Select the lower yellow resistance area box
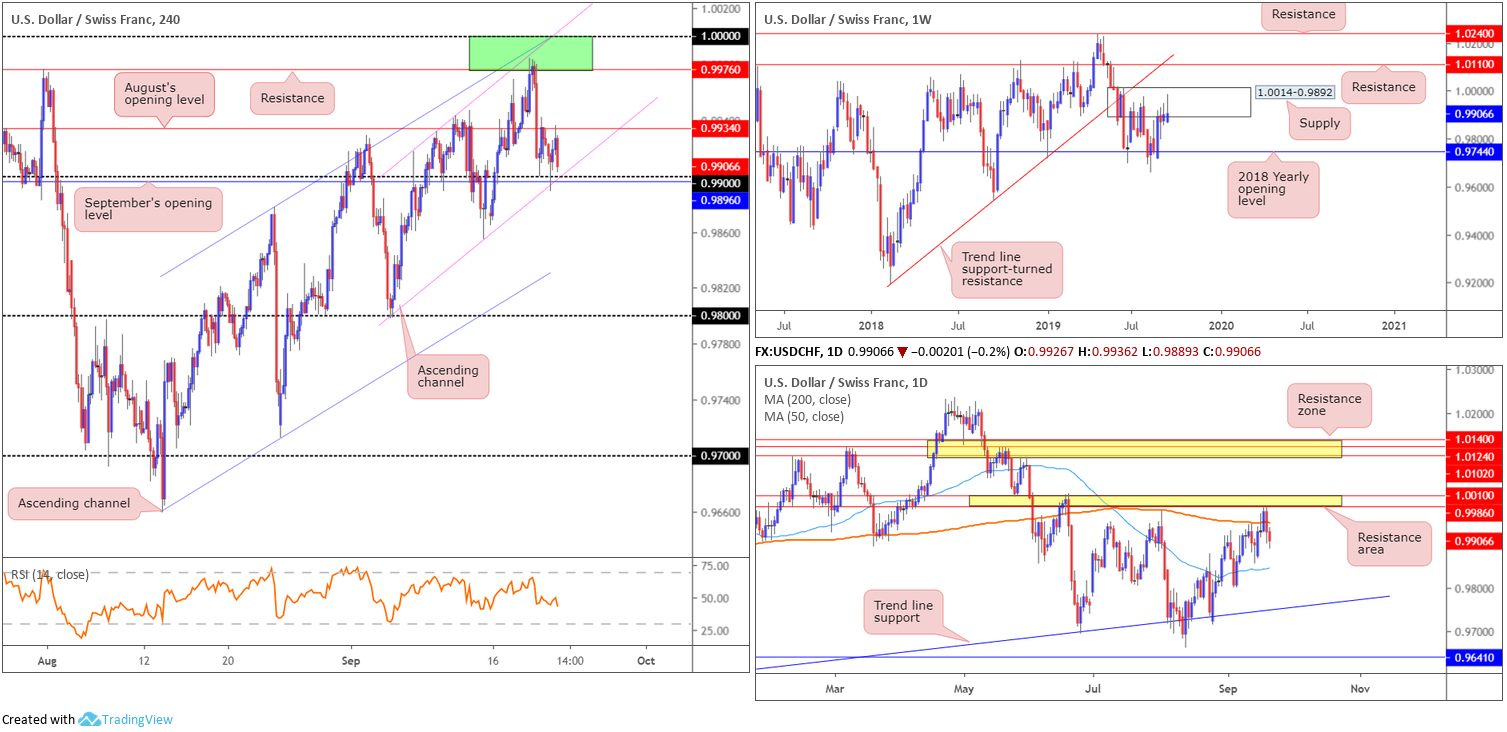The image size is (1507, 732). (x=1155, y=500)
